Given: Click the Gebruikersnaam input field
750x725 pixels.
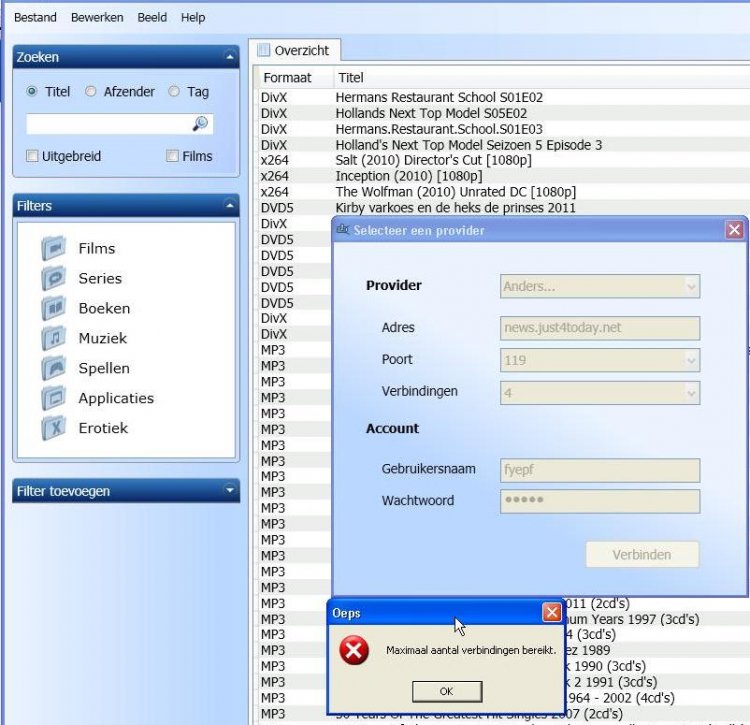Looking at the screenshot, I should pyautogui.click(x=600, y=469).
